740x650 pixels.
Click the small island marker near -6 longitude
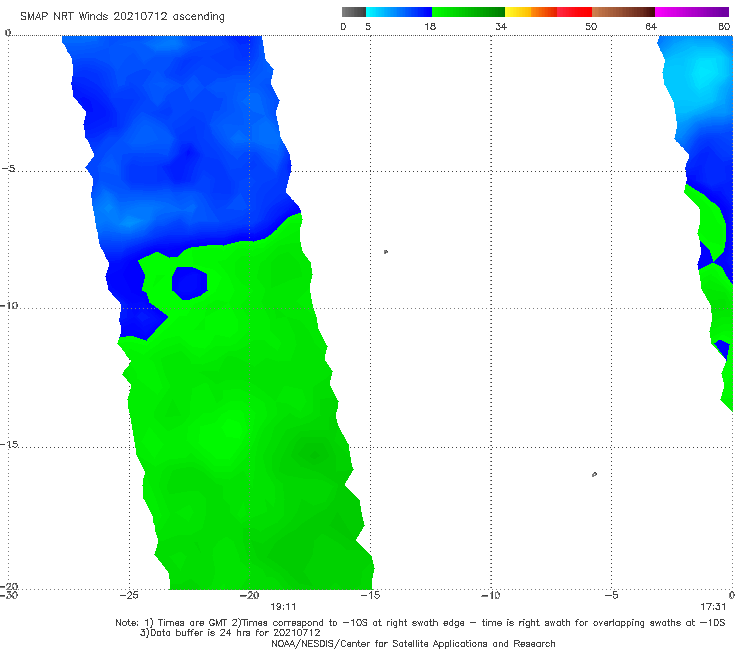coord(594,474)
